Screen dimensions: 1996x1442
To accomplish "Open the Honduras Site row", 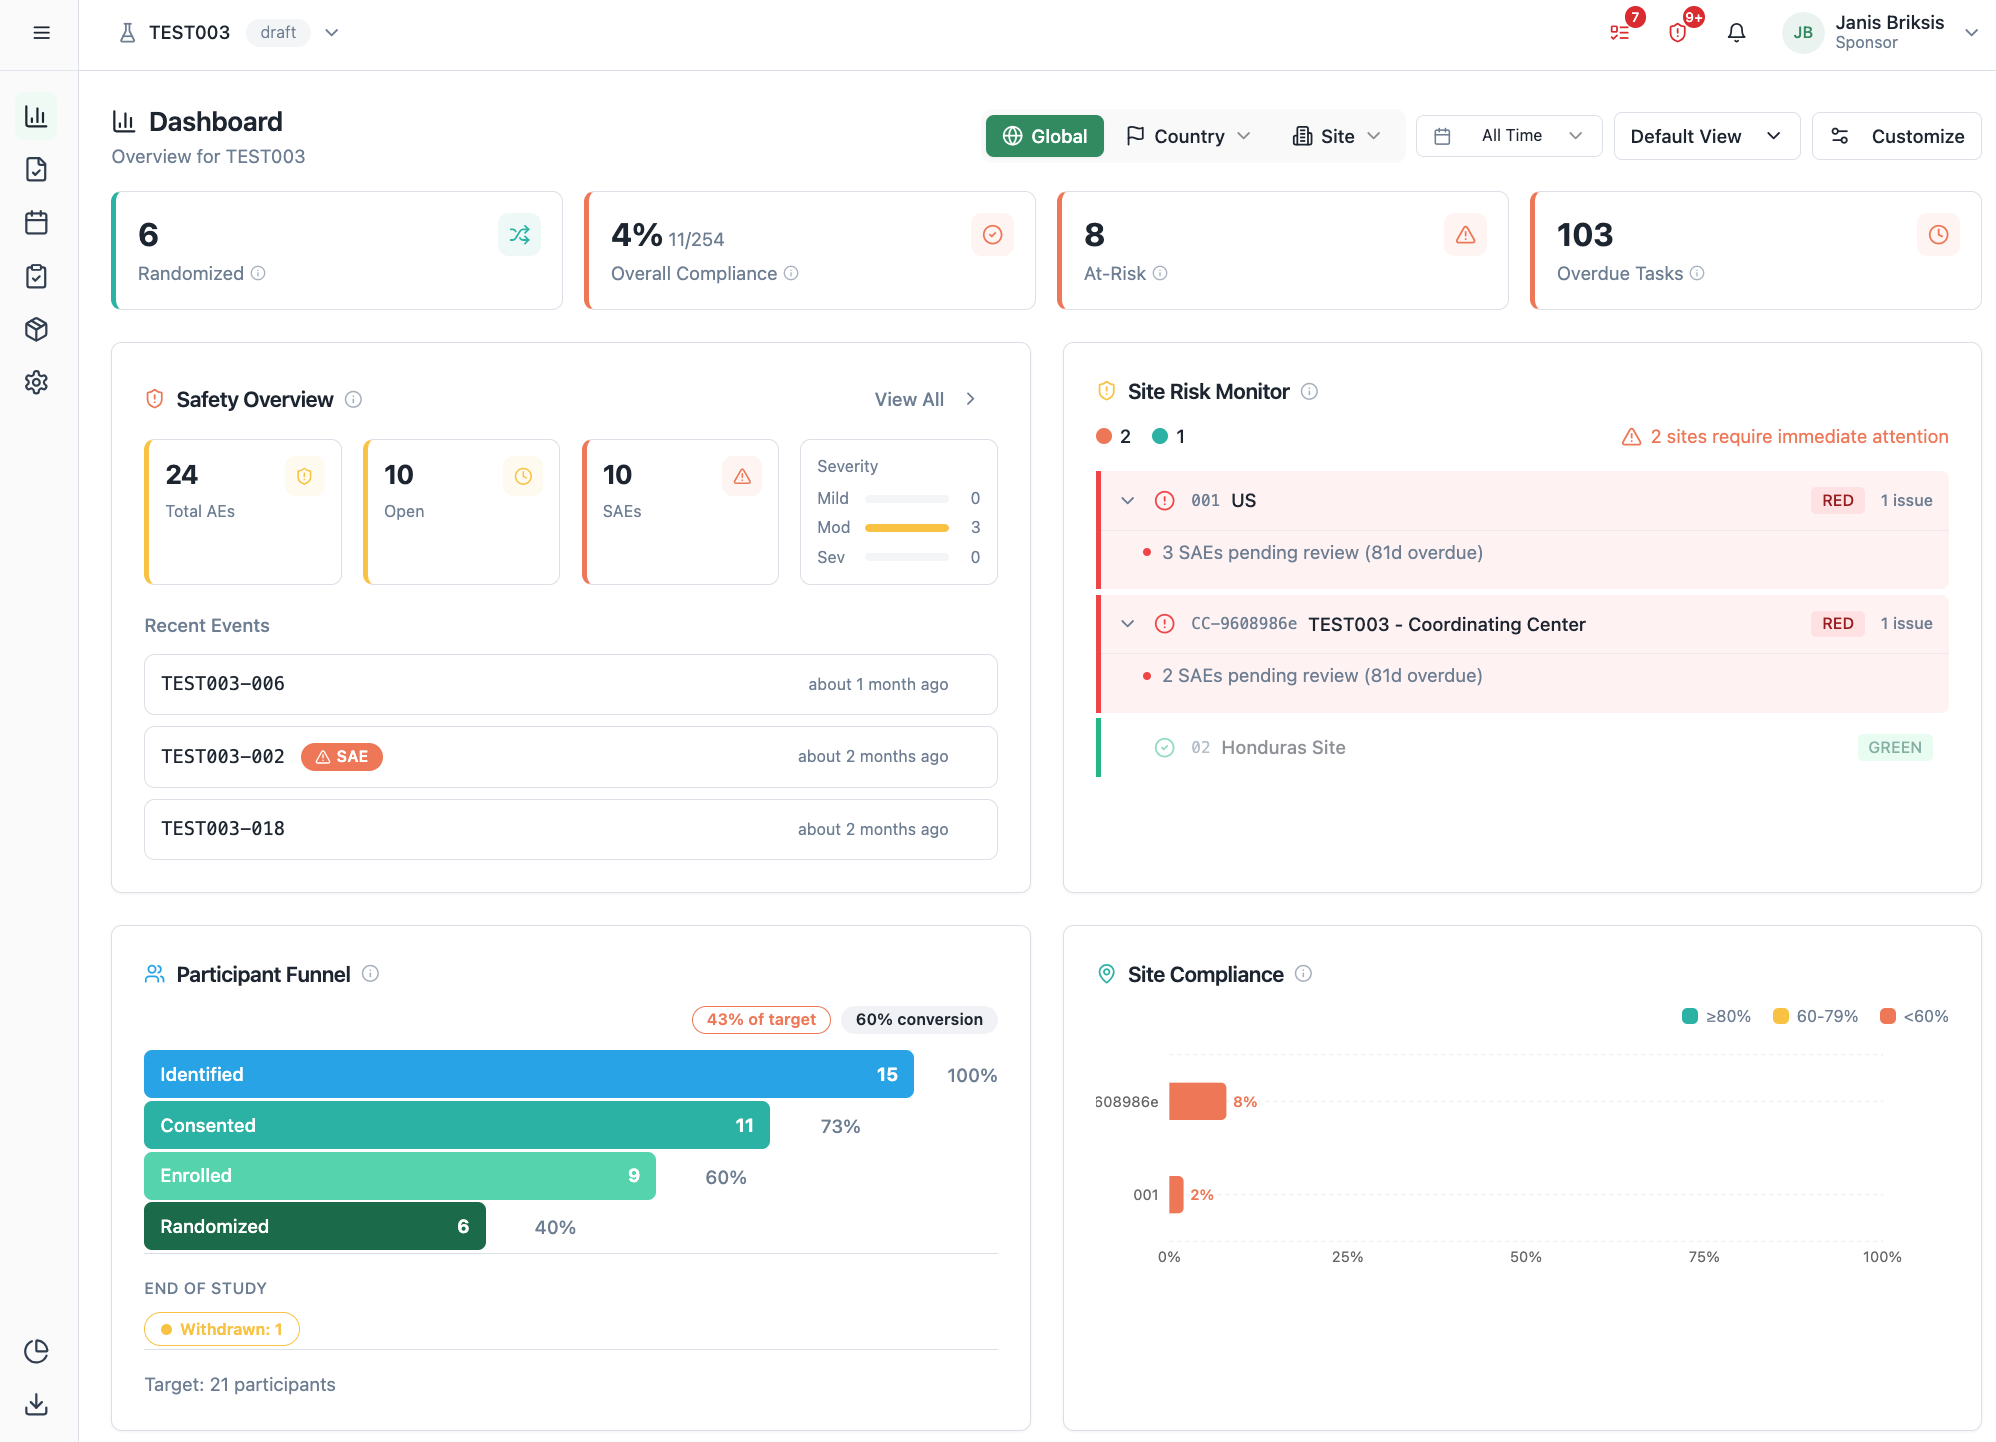I will point(1523,747).
